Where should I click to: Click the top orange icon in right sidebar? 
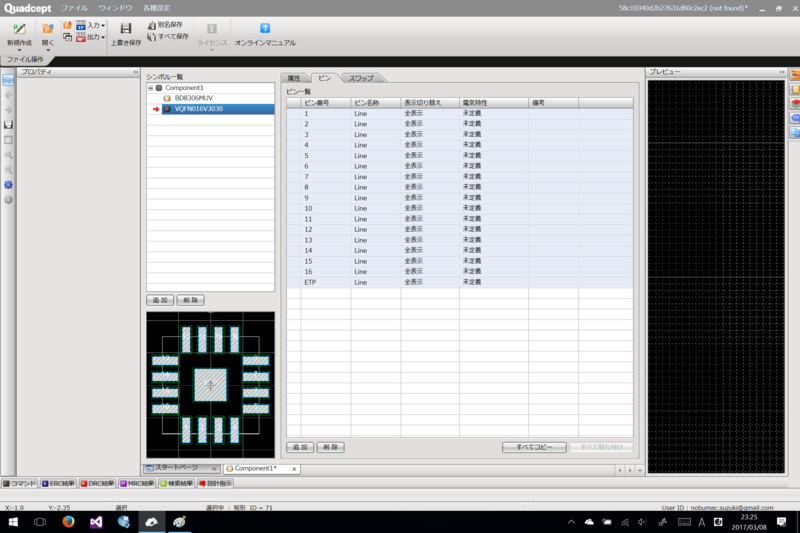click(795, 75)
